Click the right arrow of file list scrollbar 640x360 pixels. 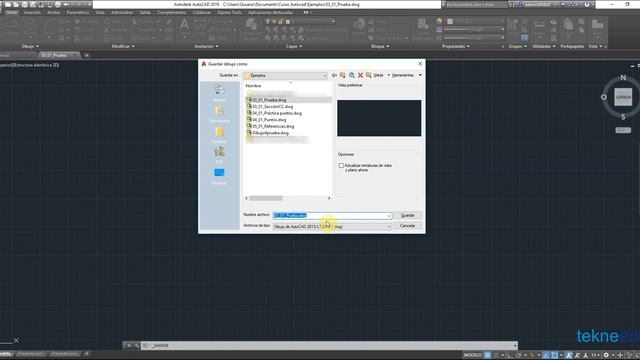(329, 198)
